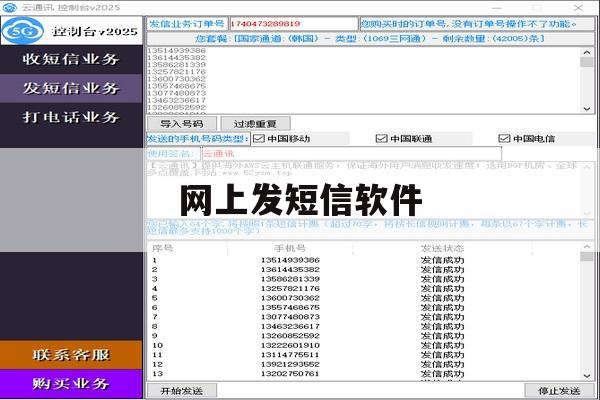This screenshot has height=400, width=600.
Task: Select table row 1 number 13514939386
Action: click(290, 260)
